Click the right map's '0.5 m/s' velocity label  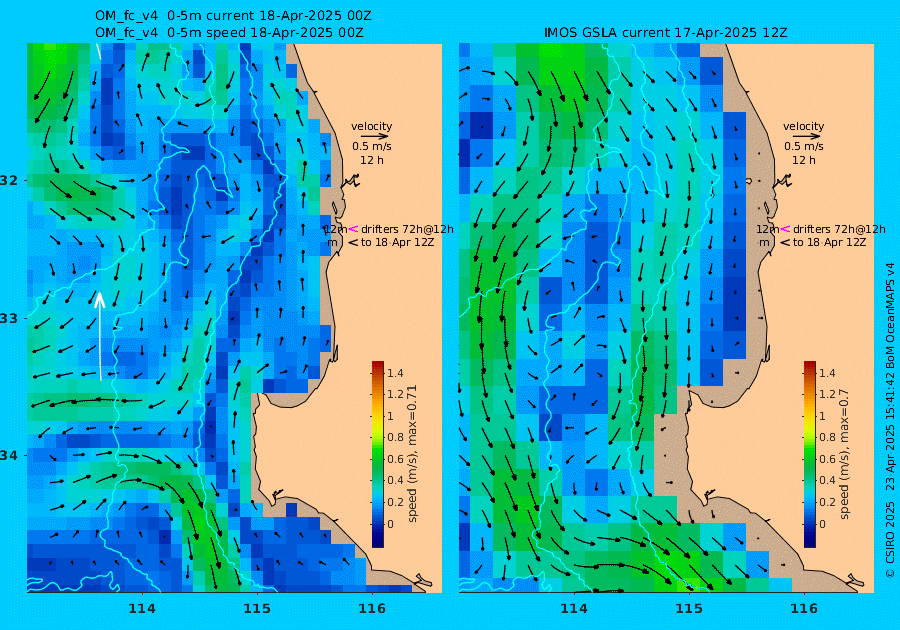click(x=804, y=147)
